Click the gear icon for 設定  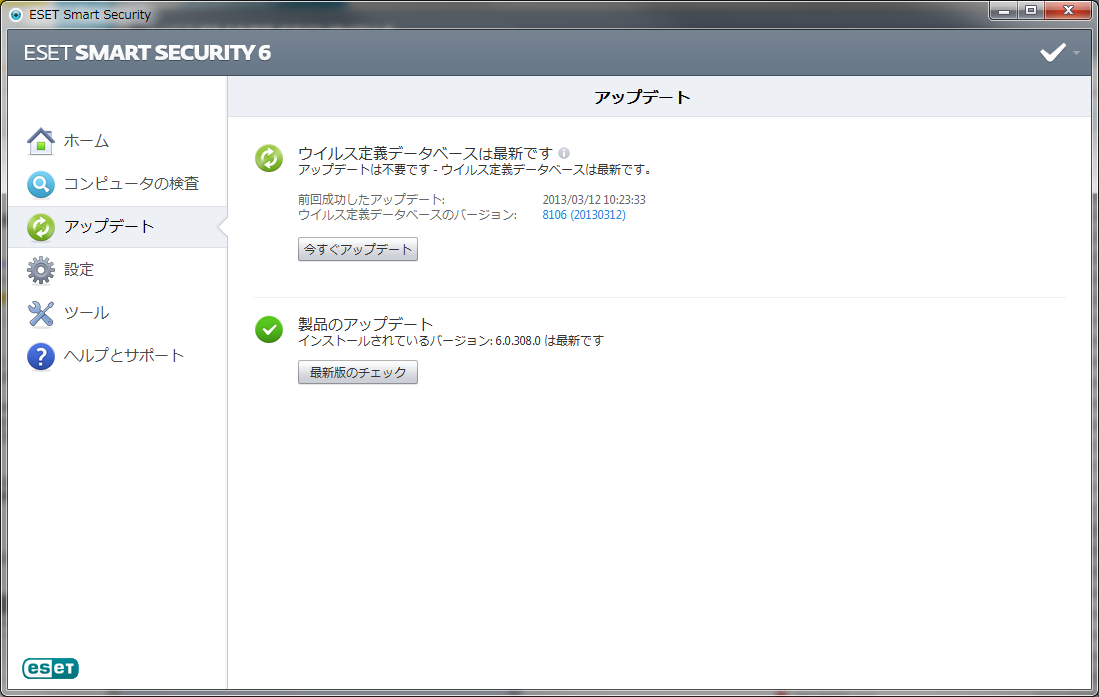[x=41, y=270]
